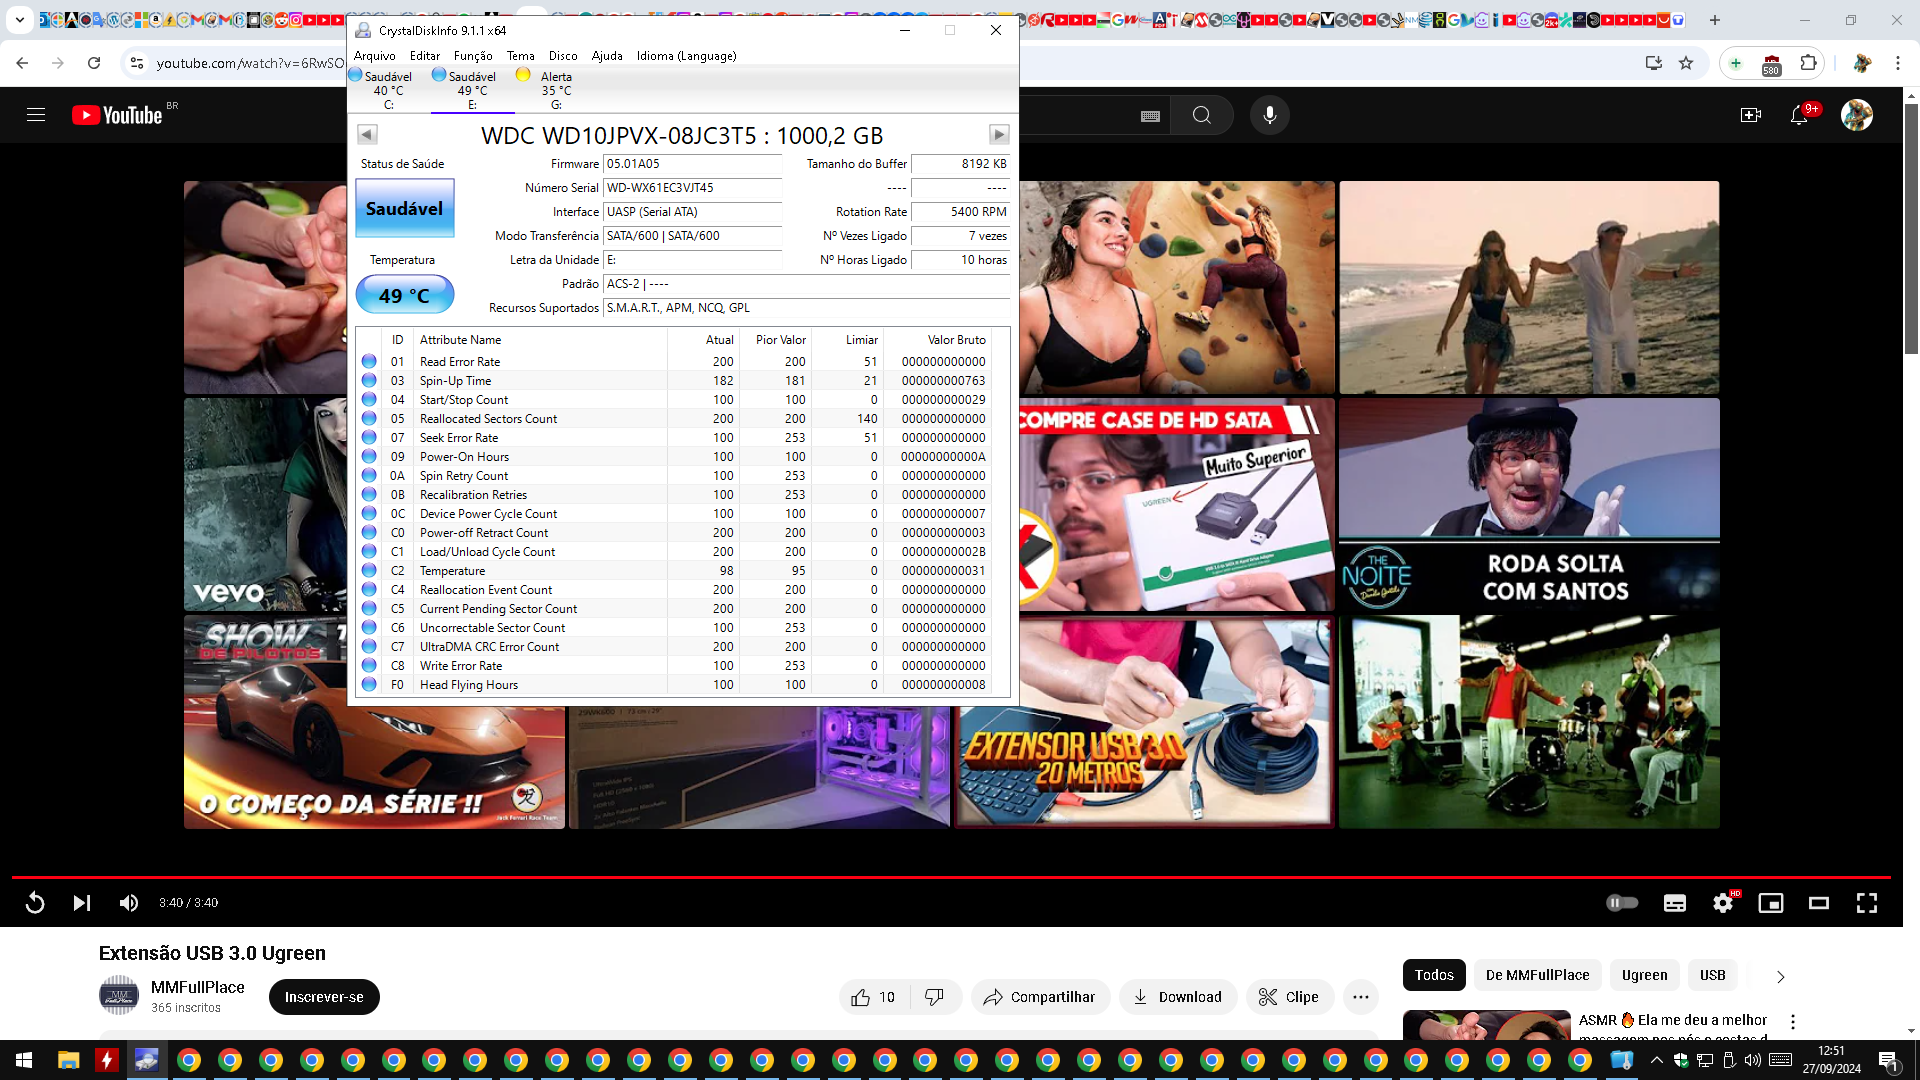Expand the more actions ellipsis below video

point(1360,997)
